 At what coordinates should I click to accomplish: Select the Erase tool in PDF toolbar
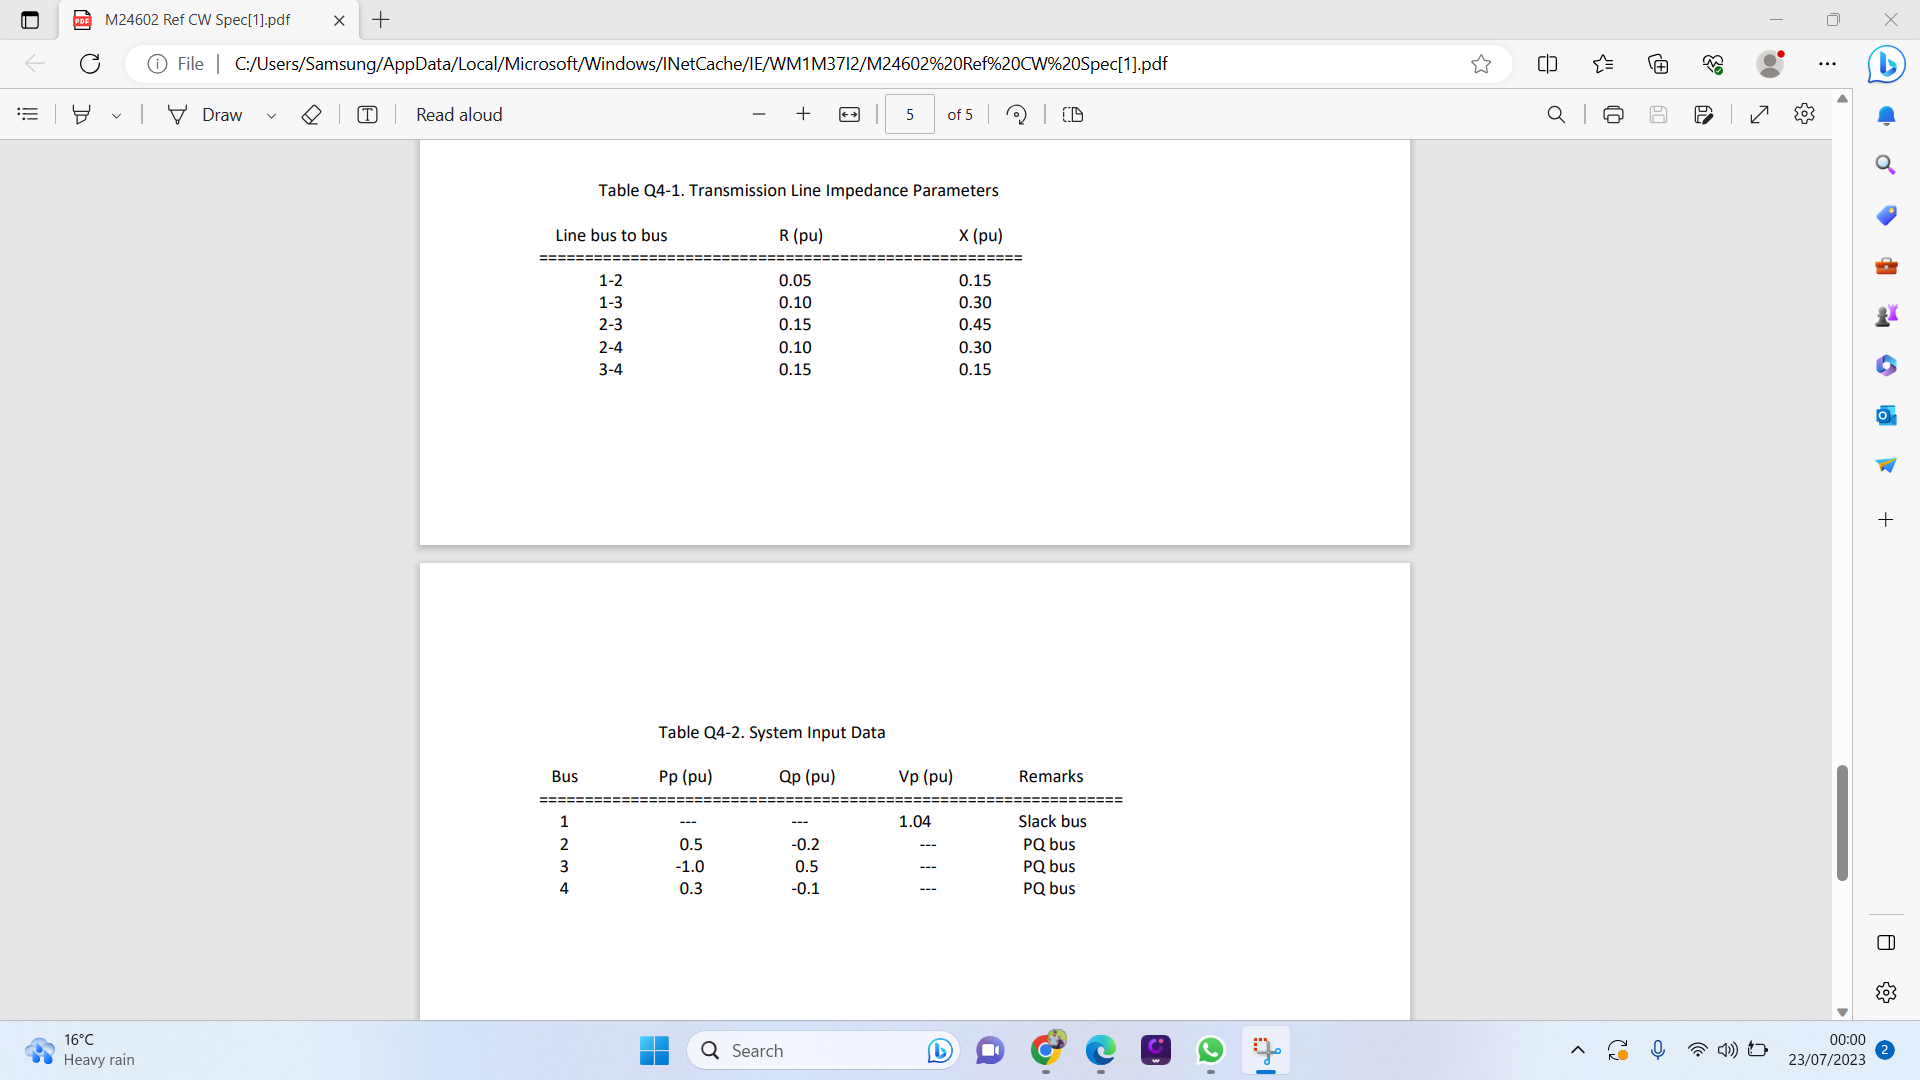tap(311, 115)
